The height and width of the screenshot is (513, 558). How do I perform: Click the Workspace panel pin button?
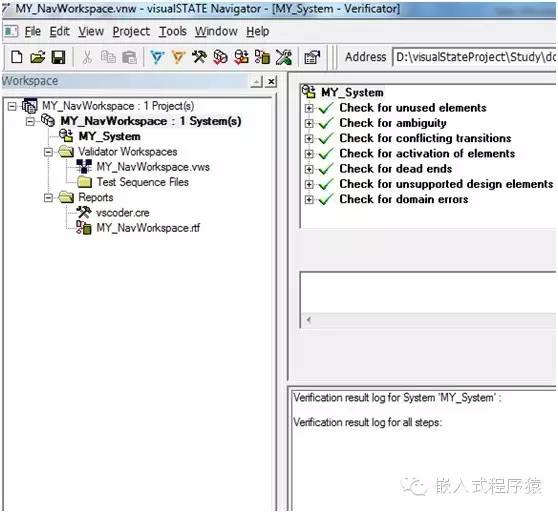pyautogui.click(x=257, y=82)
